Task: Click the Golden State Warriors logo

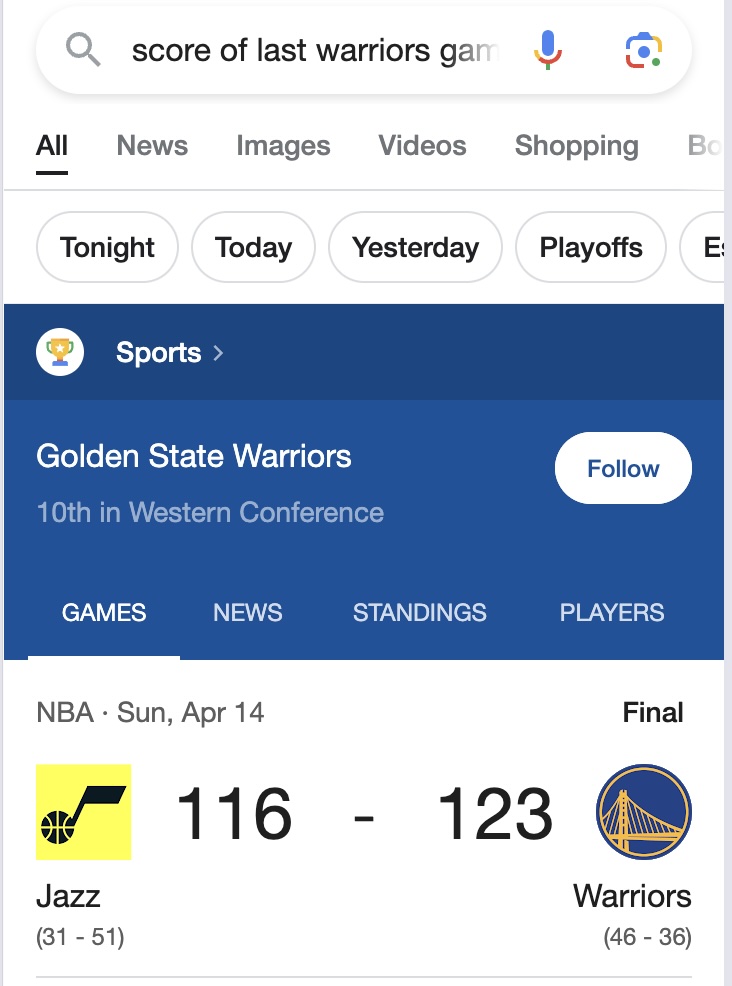Action: point(643,812)
